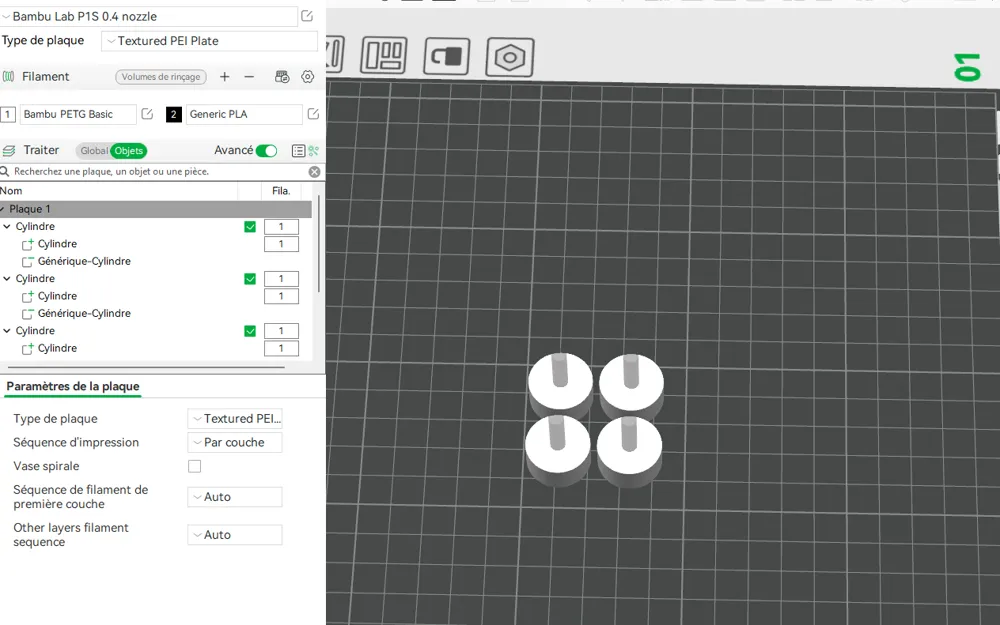Image resolution: width=1000 pixels, height=625 pixels.
Task: Clear the object search field
Action: pyautogui.click(x=314, y=172)
